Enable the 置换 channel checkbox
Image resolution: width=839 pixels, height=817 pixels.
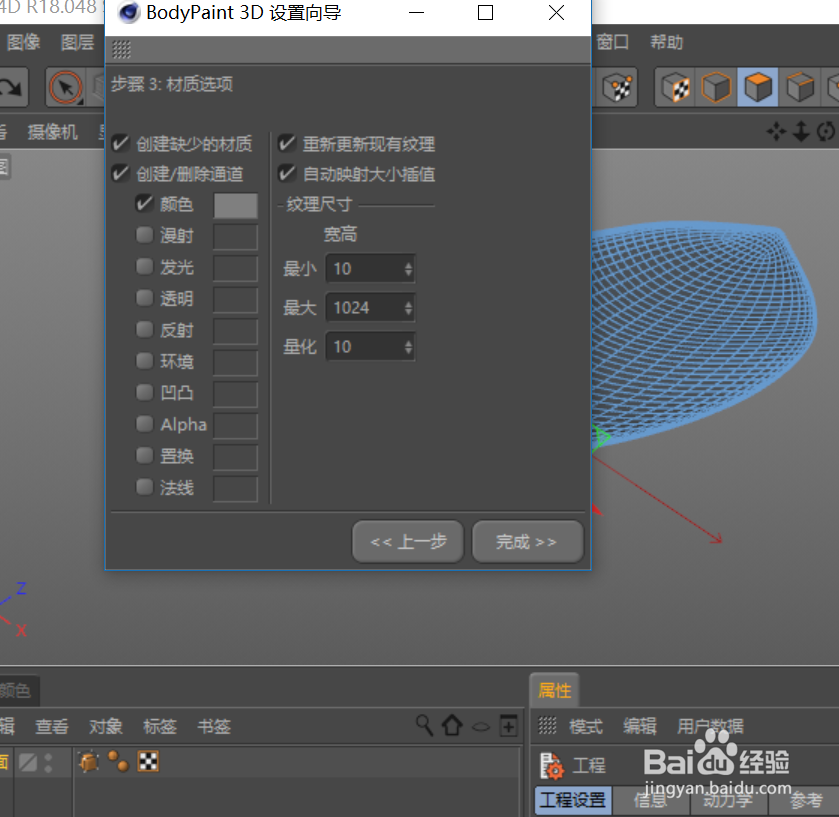pos(144,456)
